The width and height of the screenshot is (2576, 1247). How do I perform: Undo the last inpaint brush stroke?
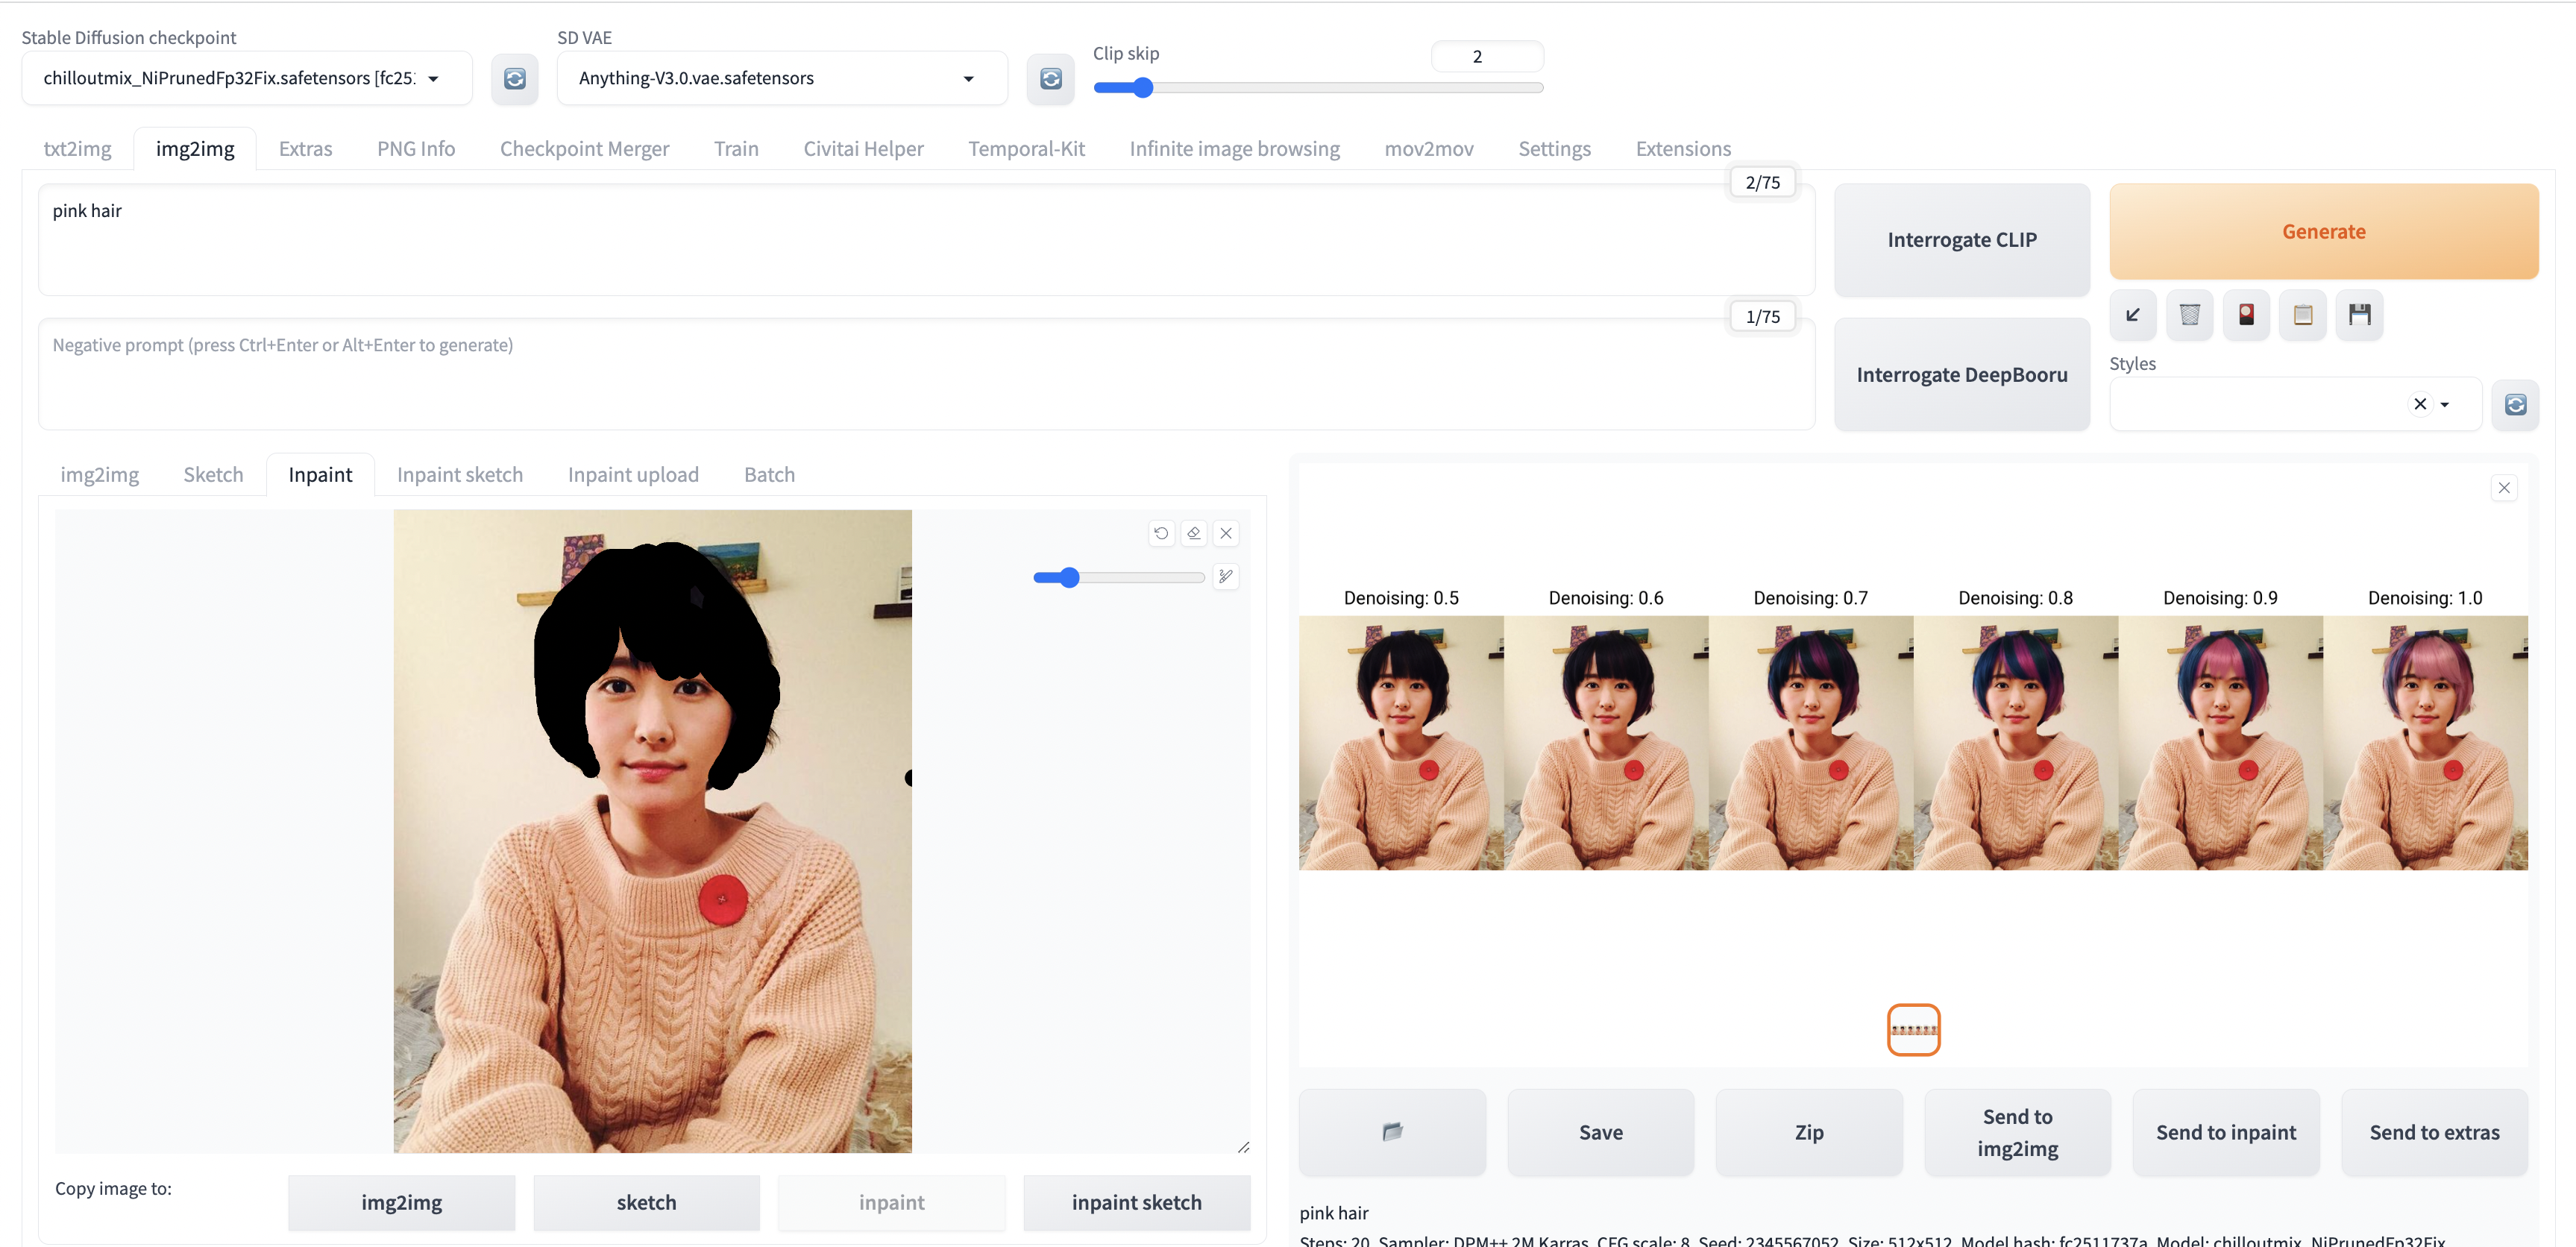(x=1160, y=533)
